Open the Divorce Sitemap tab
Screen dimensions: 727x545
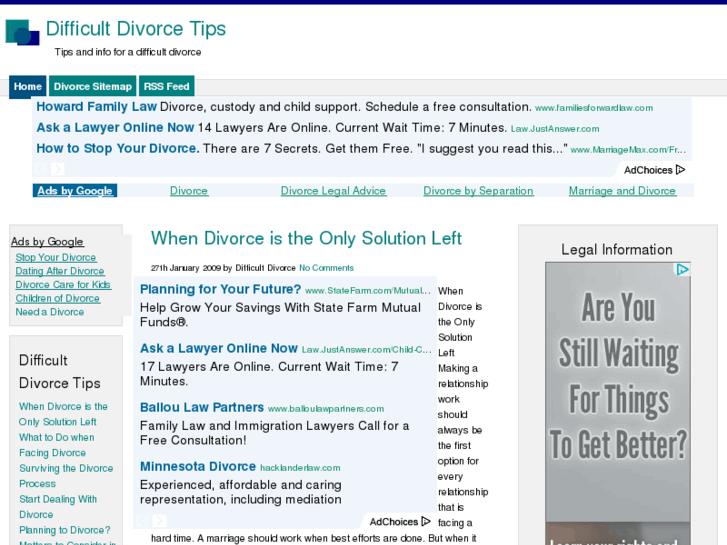tap(93, 86)
